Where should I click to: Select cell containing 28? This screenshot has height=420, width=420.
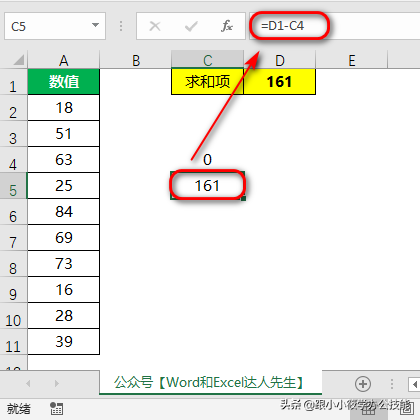tap(63, 316)
